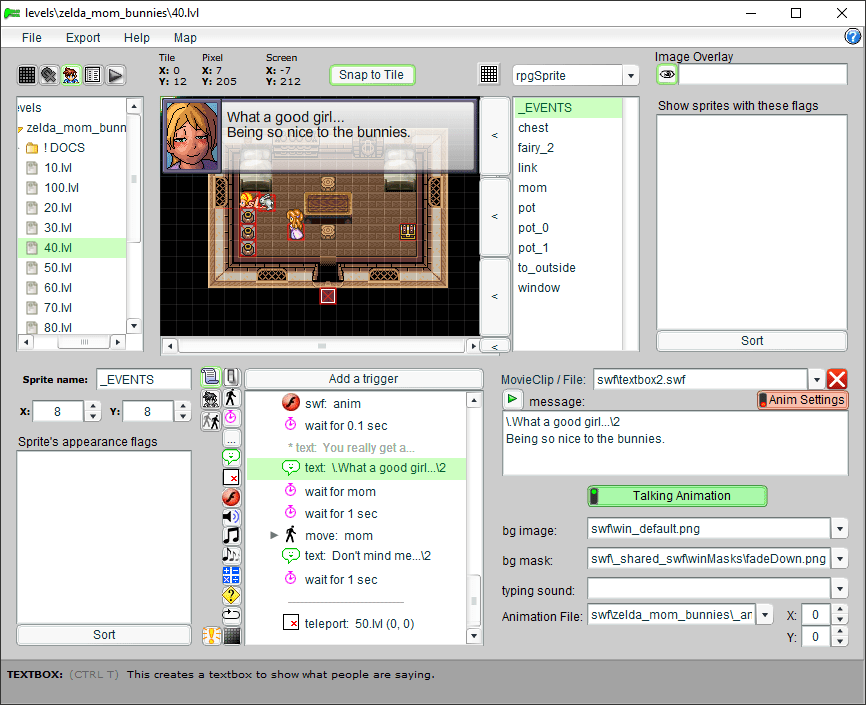Viewport: 866px width, 705px height.
Task: Click the Flash swf trigger icon in palette
Action: coord(231,497)
